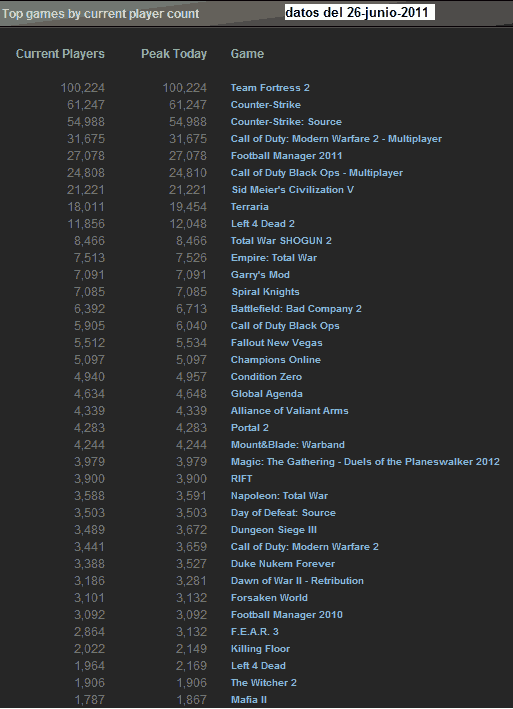513x709 pixels.
Task: Open the F.E.A.R. 3 link
Action: click(254, 632)
